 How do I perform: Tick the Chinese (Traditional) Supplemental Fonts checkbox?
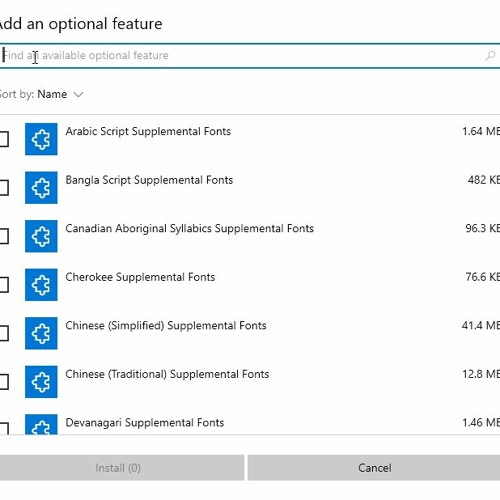coord(3,382)
